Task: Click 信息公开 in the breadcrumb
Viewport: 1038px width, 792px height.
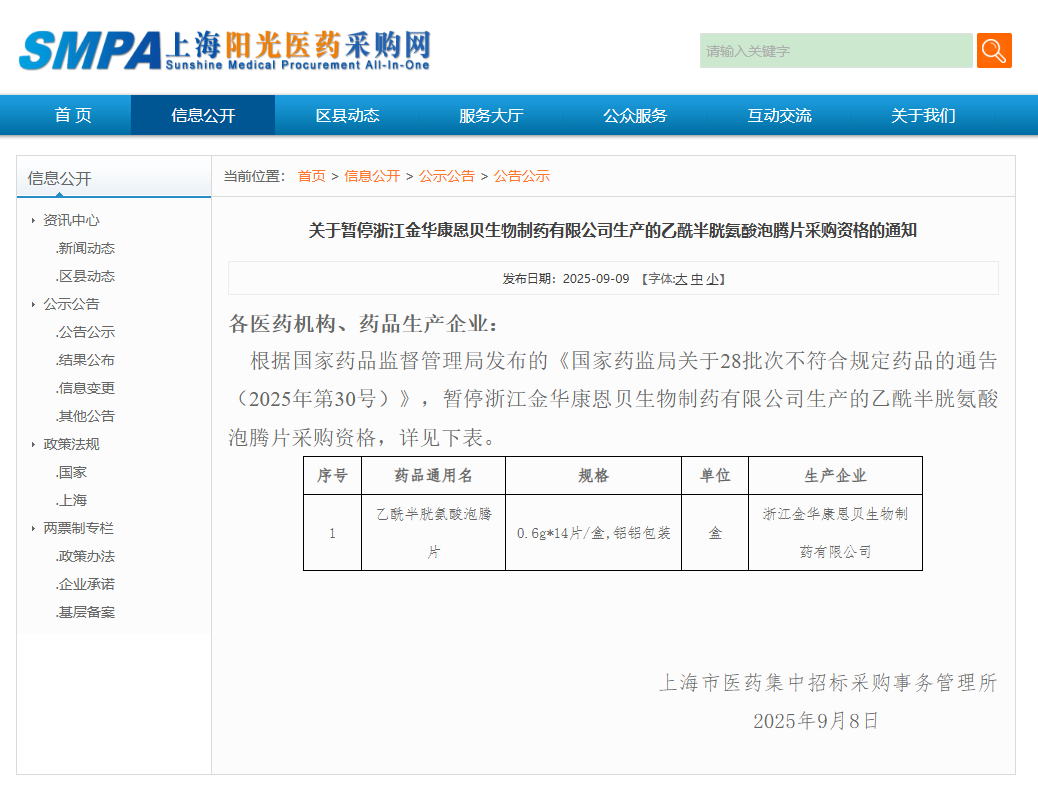Action: 372,176
